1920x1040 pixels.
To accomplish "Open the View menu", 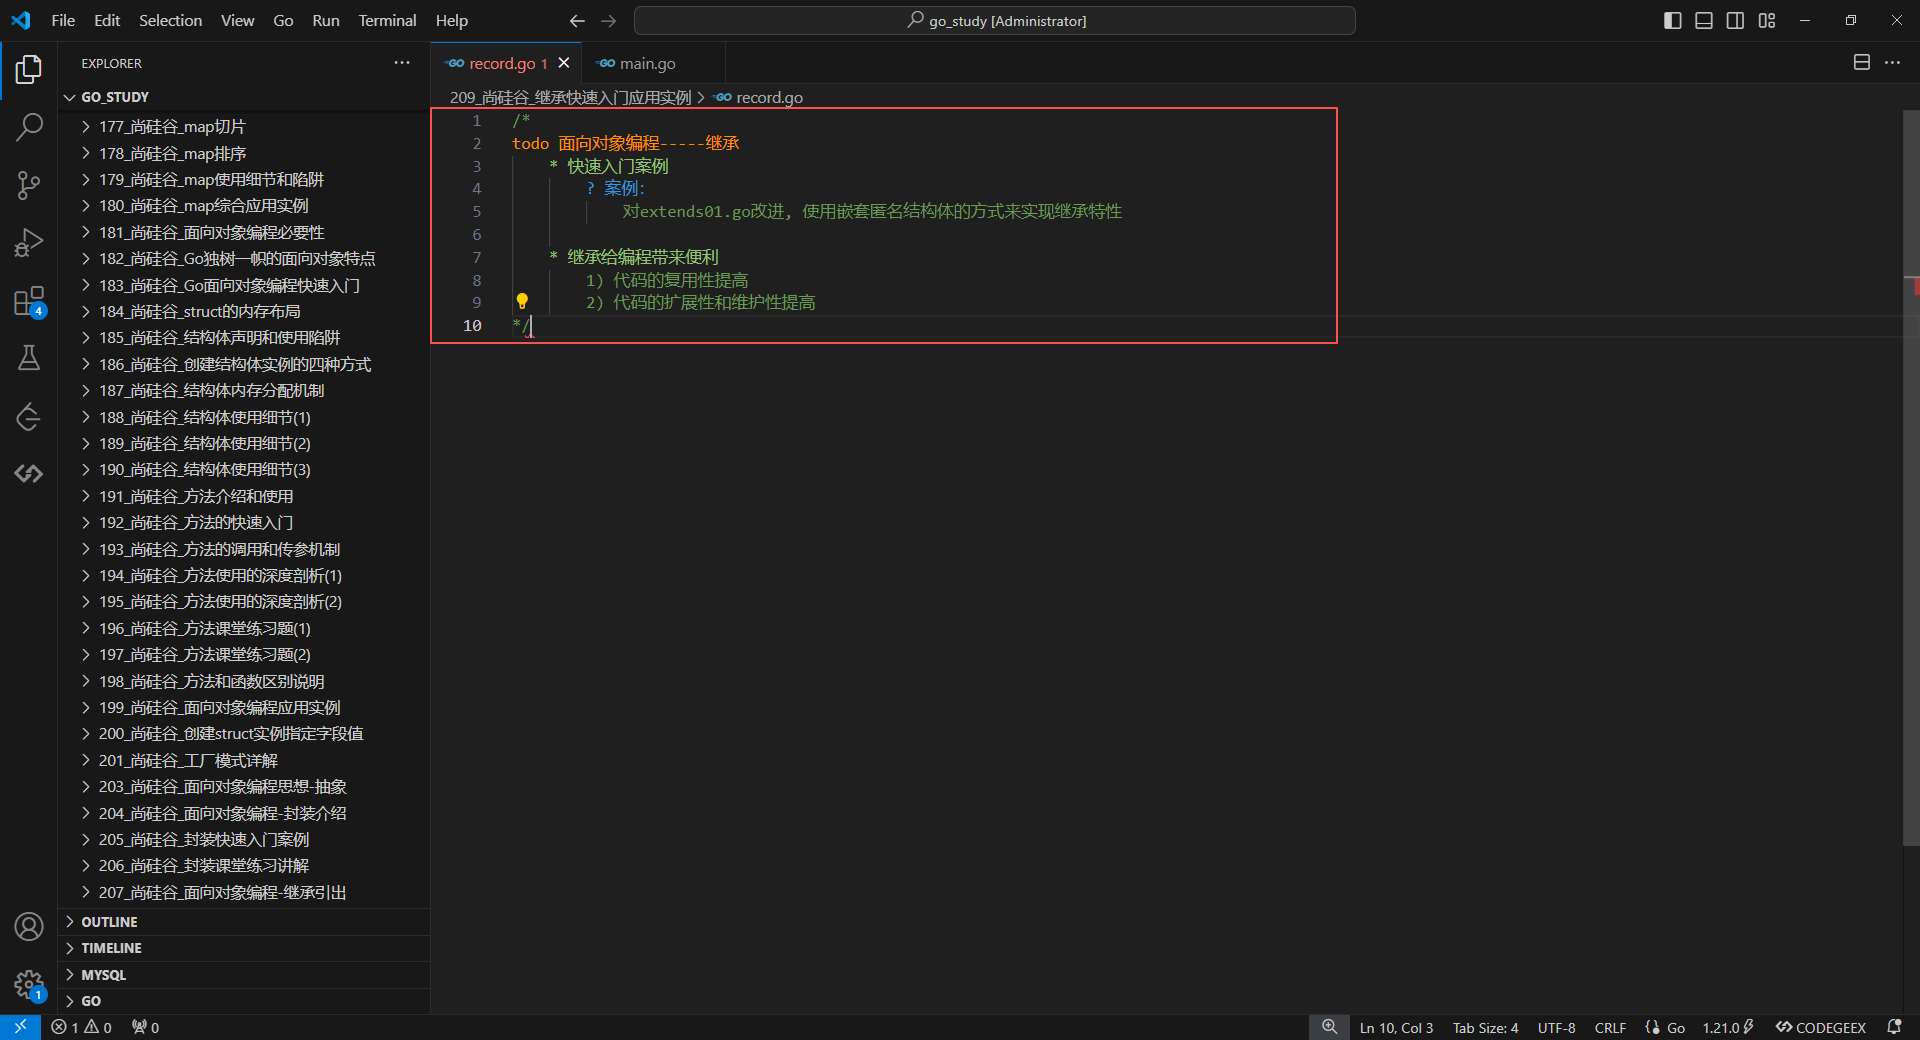I will (x=237, y=20).
